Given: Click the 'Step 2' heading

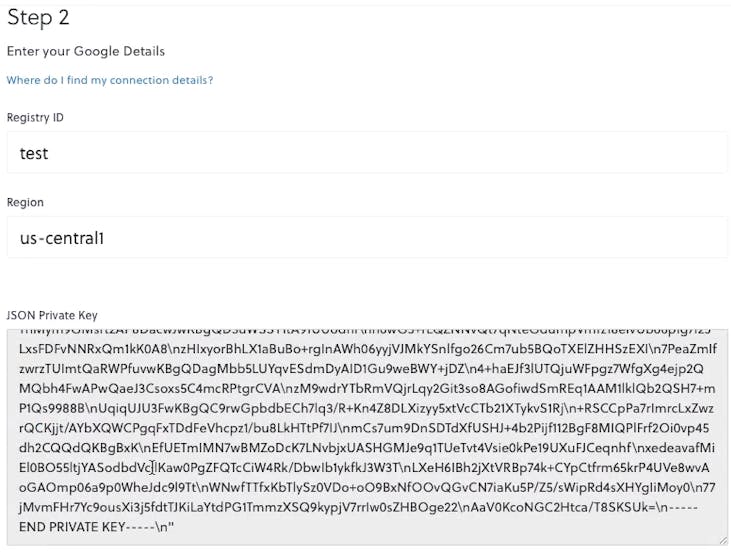Looking at the screenshot, I should tap(38, 18).
